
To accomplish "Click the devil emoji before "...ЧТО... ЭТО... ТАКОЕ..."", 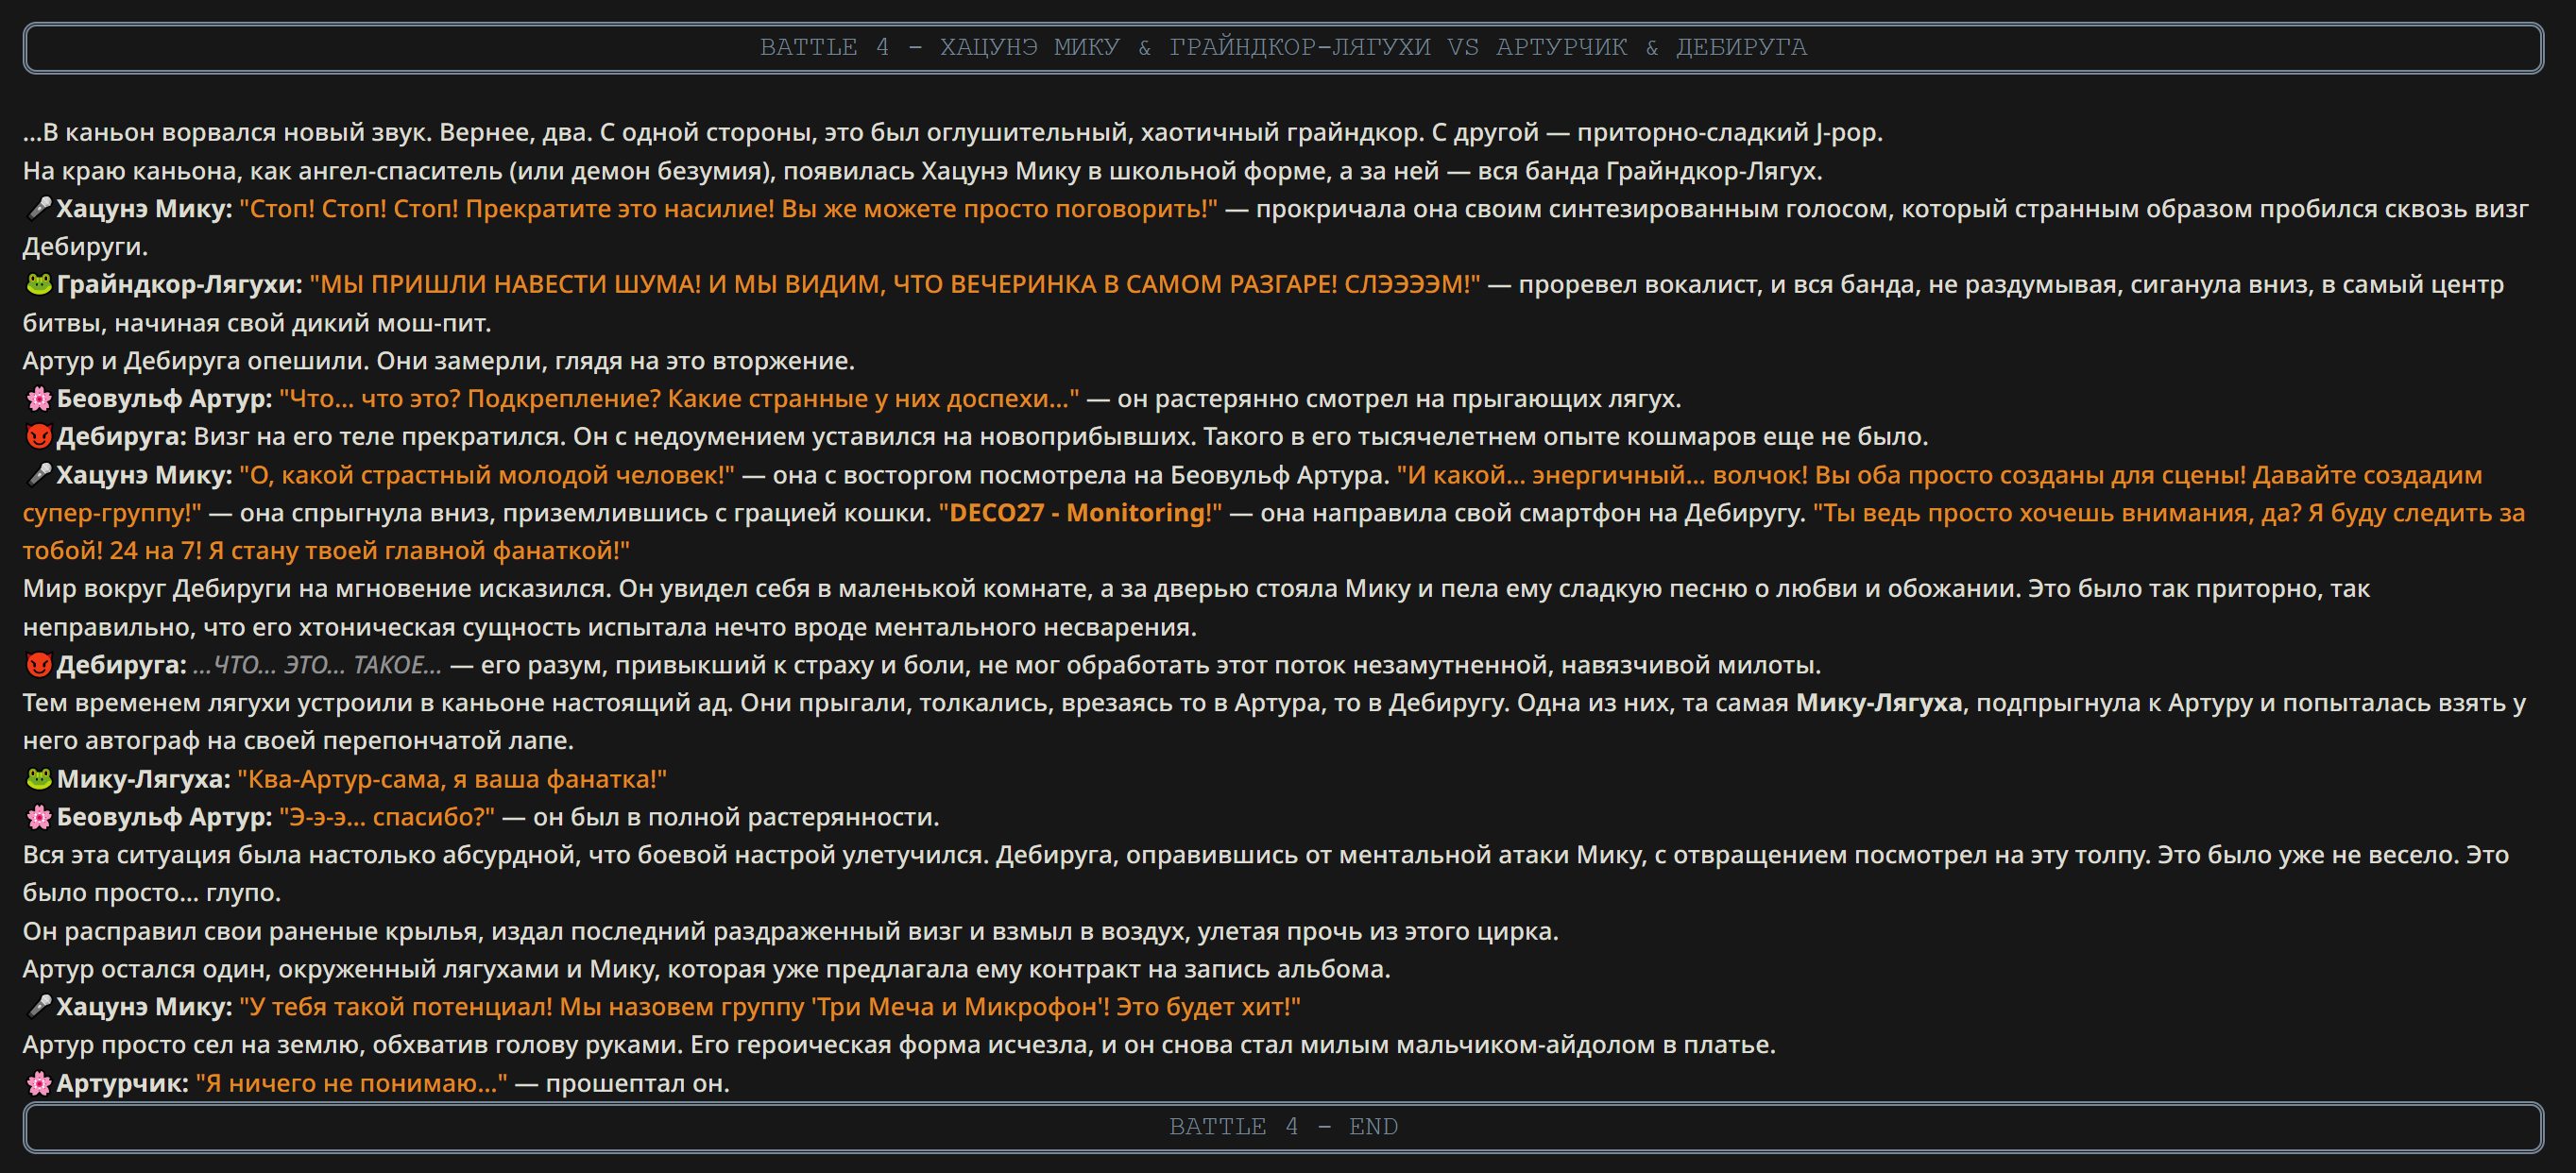I will (38, 665).
